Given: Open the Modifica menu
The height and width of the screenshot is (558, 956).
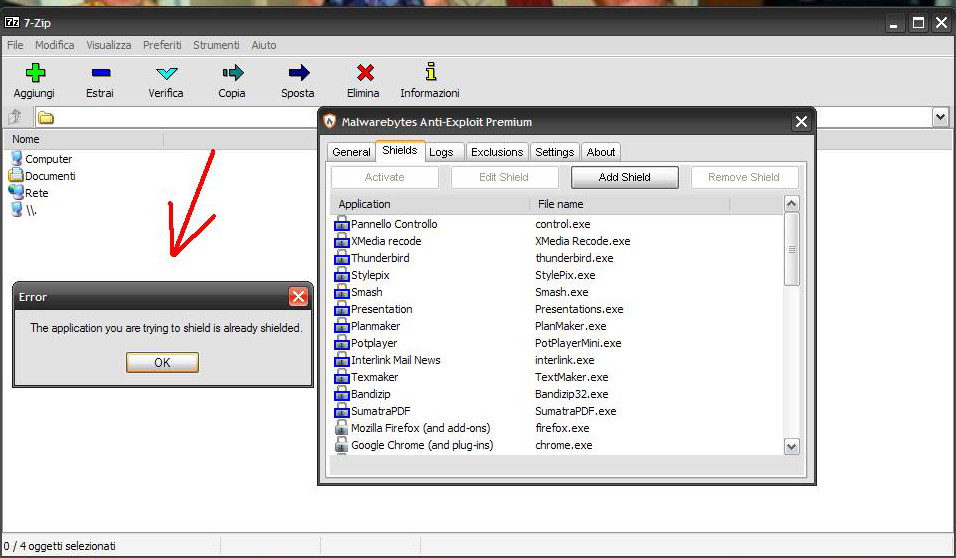Looking at the screenshot, I should pos(54,45).
